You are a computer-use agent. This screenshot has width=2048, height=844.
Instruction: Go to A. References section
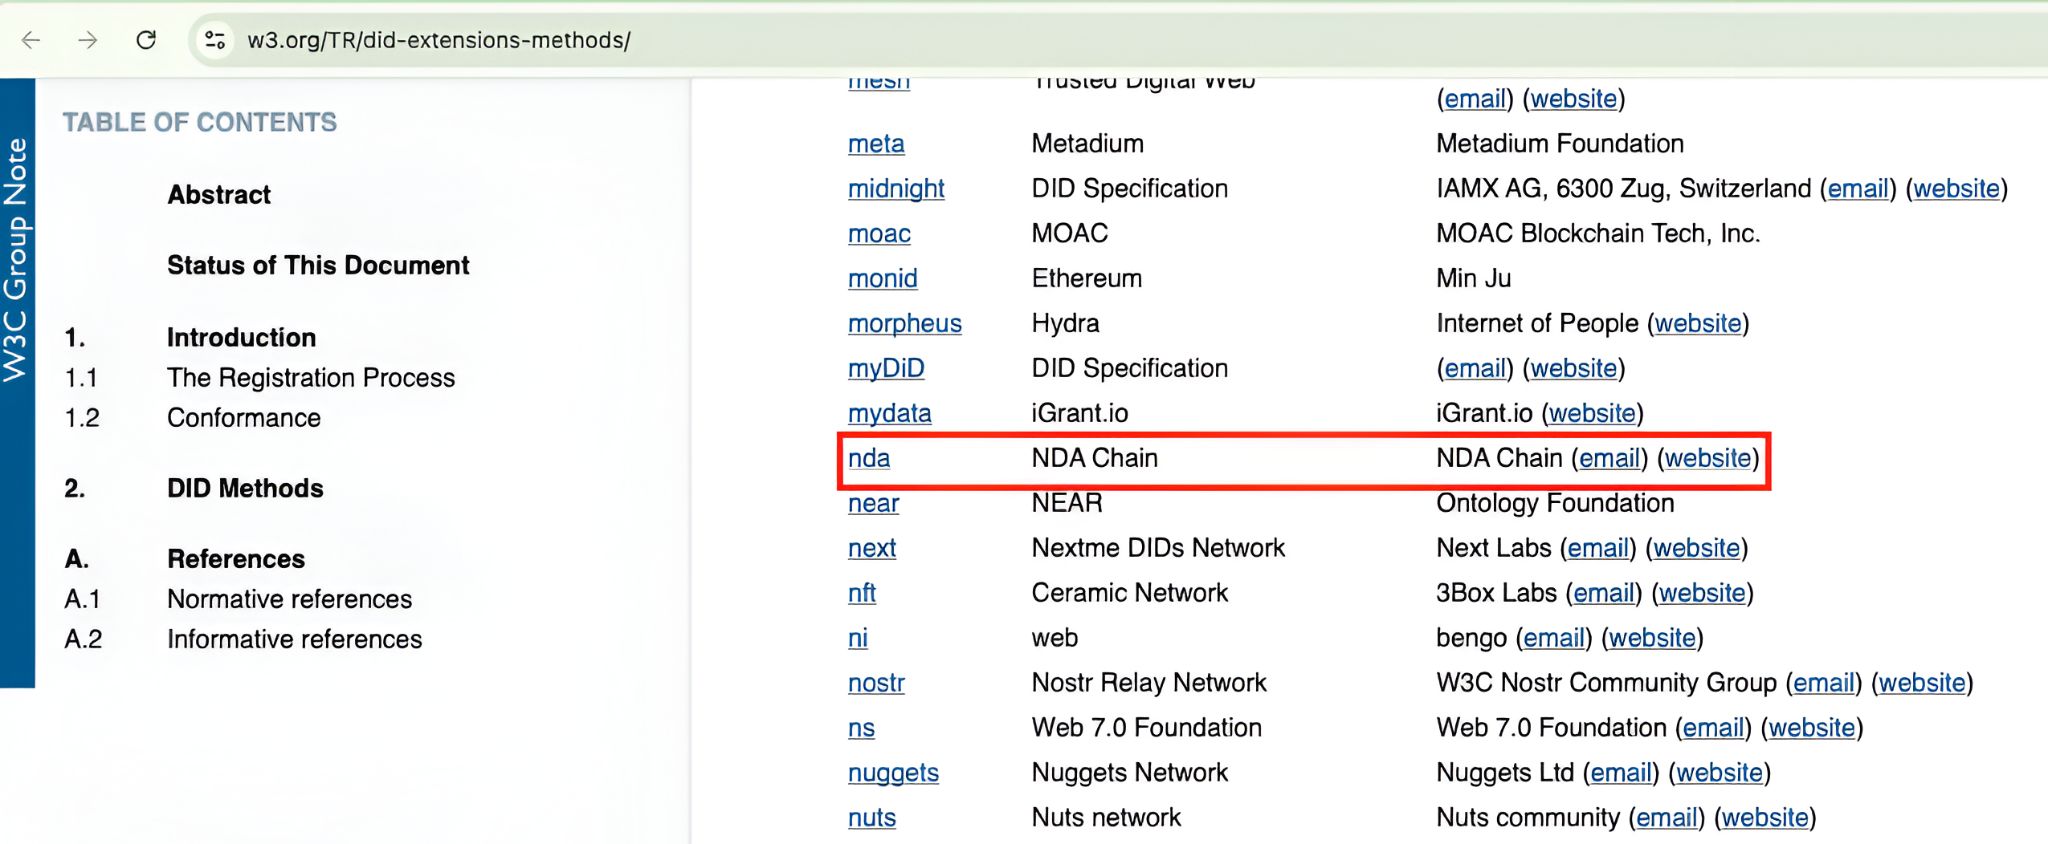pos(236,559)
